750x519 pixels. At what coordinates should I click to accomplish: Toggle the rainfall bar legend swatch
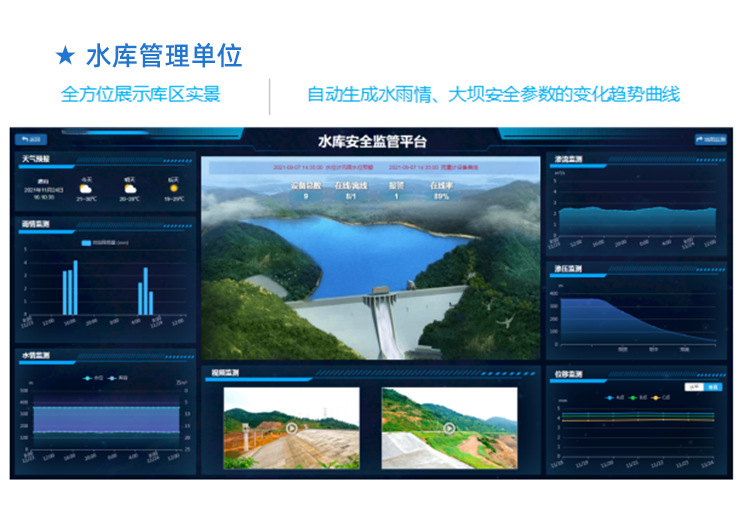86,243
